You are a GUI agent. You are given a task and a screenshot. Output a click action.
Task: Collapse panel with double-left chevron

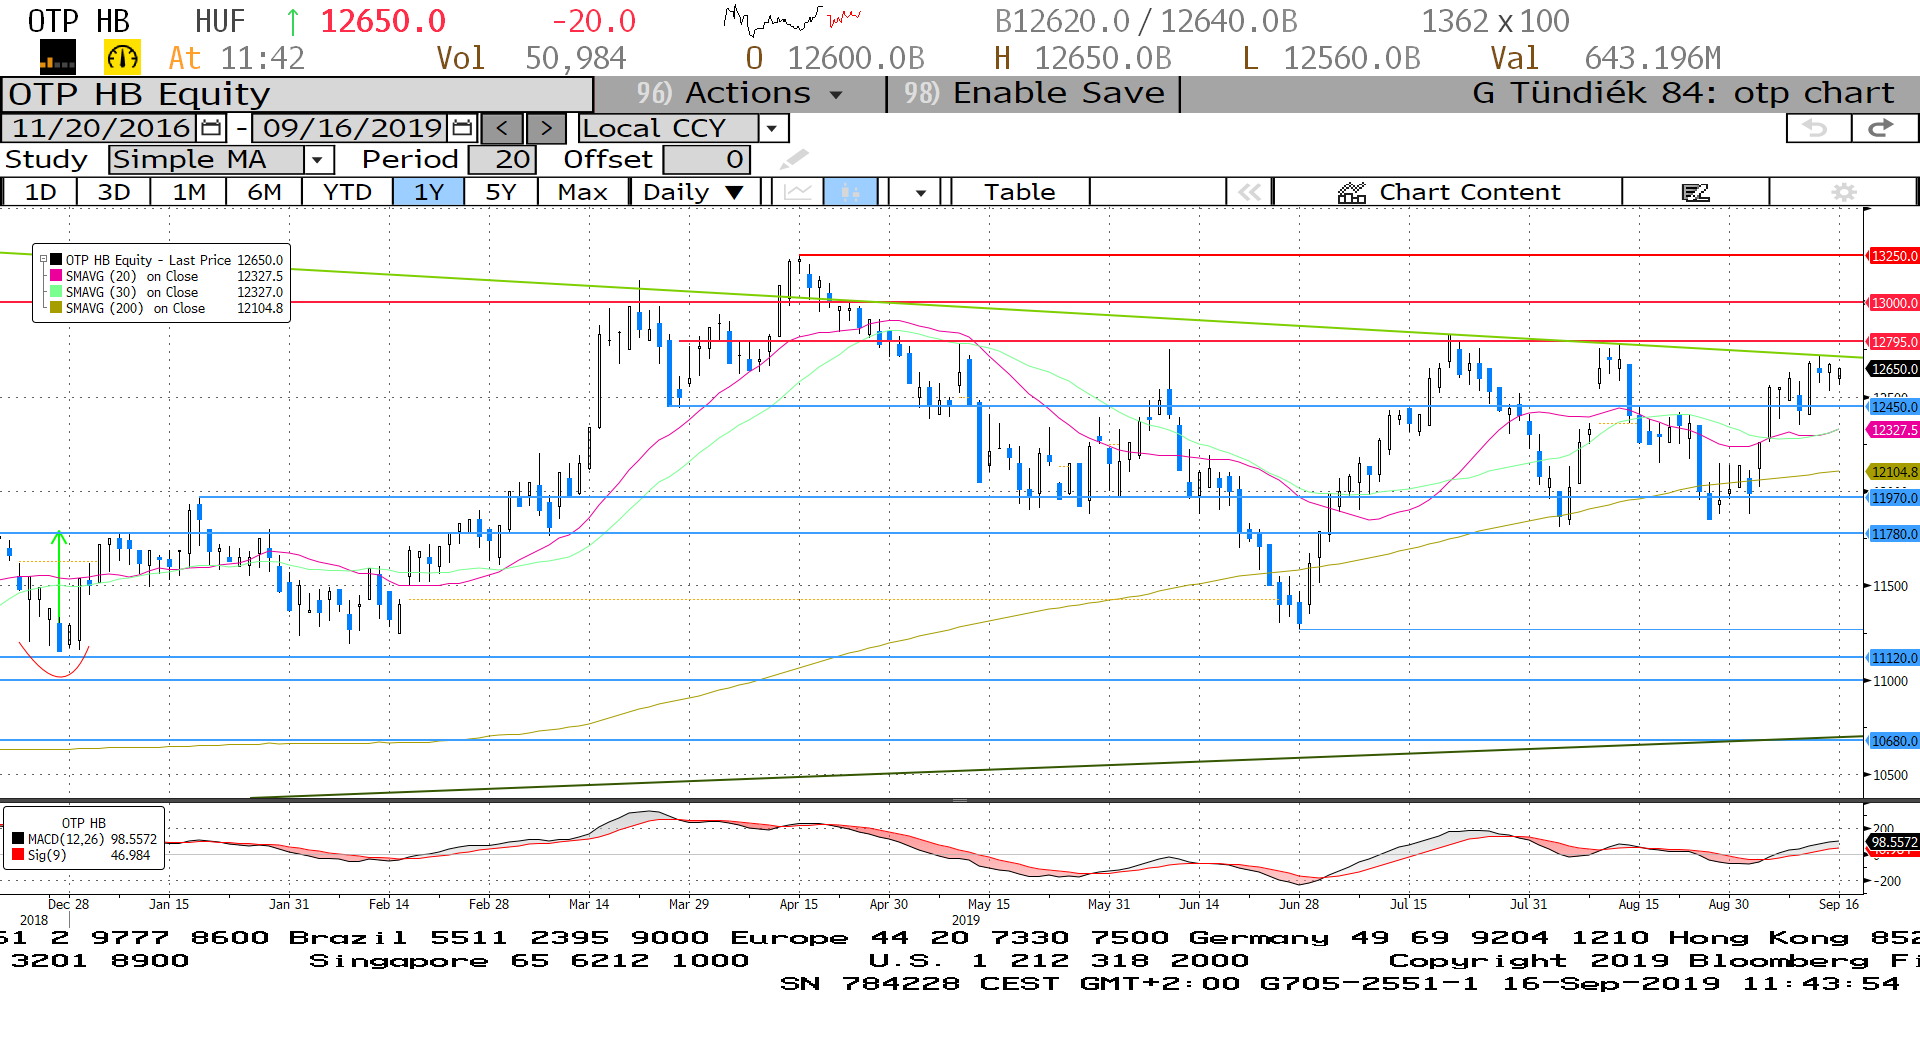(1250, 192)
